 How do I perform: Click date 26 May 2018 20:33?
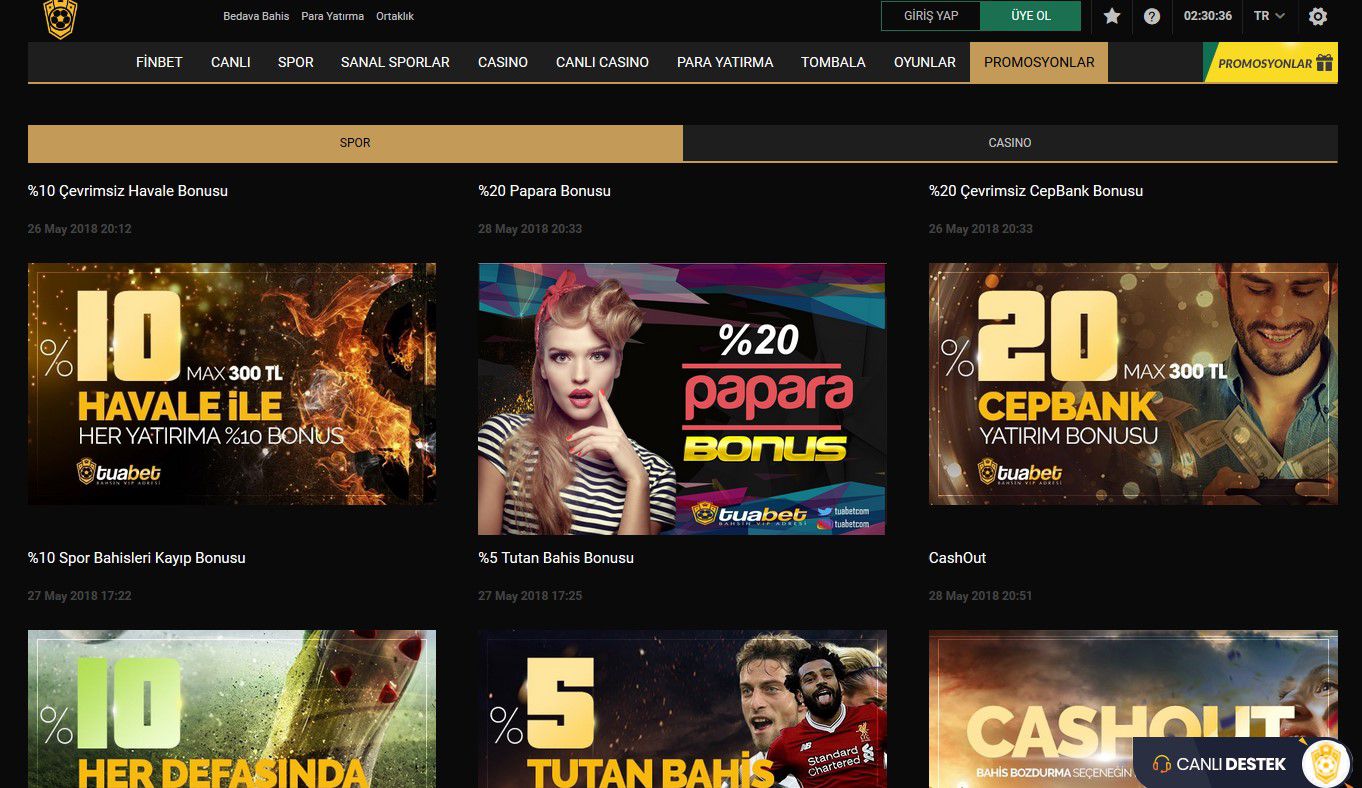pos(981,229)
